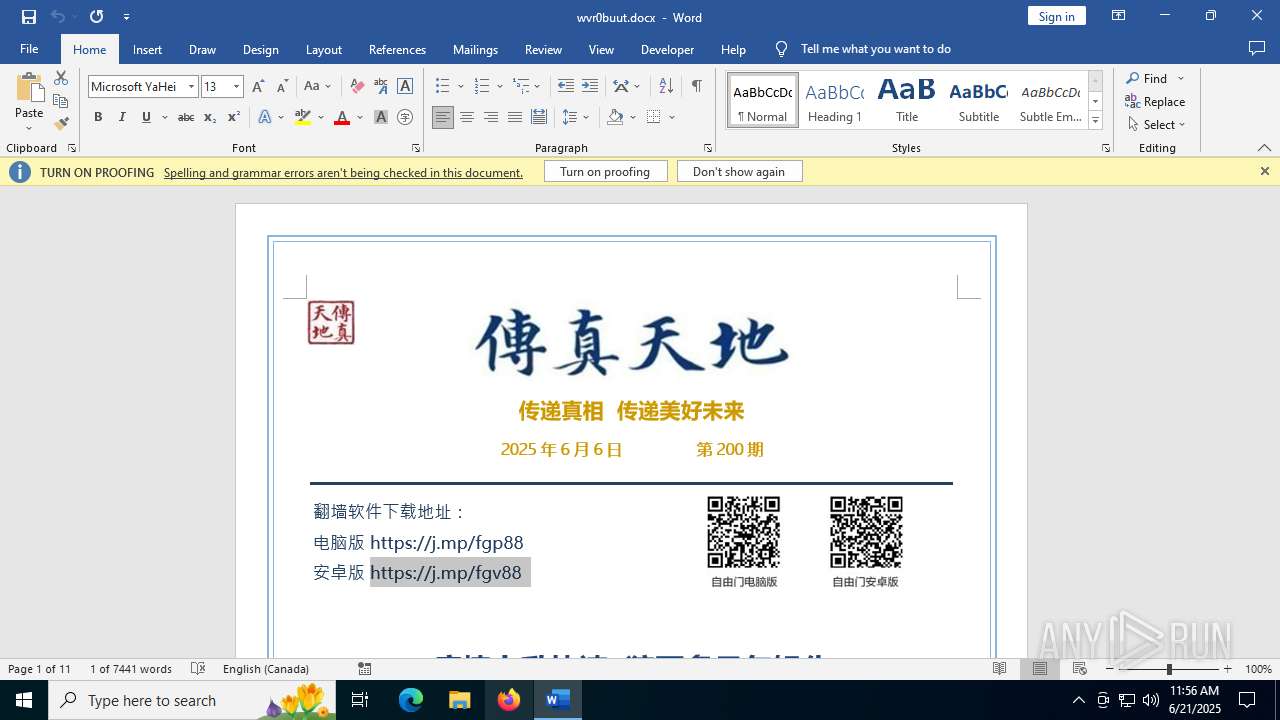Screen dimensions: 1280x720
Task: Click the Clear All Formatting icon
Action: 357,87
